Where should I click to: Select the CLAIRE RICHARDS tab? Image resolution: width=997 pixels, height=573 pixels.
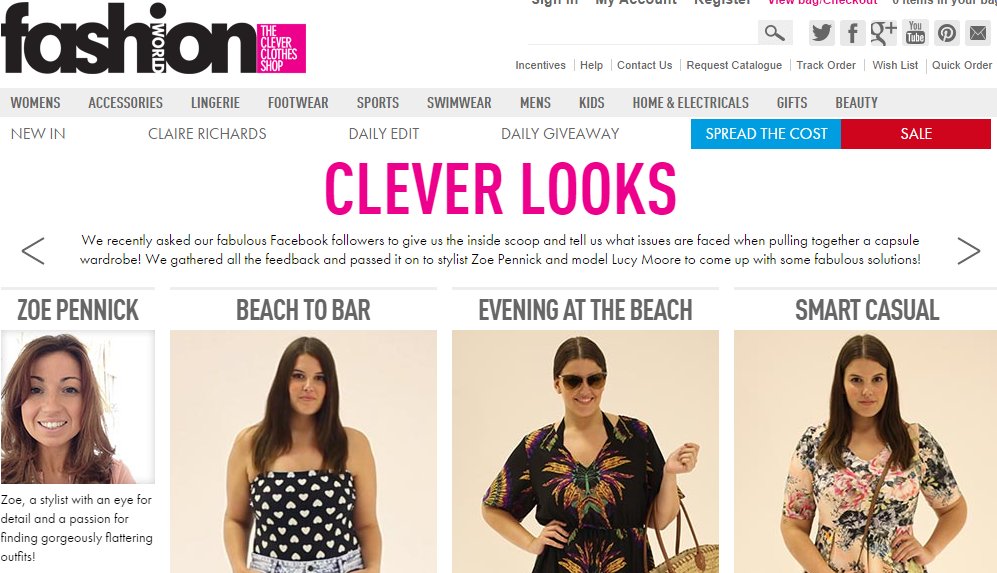pyautogui.click(x=207, y=134)
